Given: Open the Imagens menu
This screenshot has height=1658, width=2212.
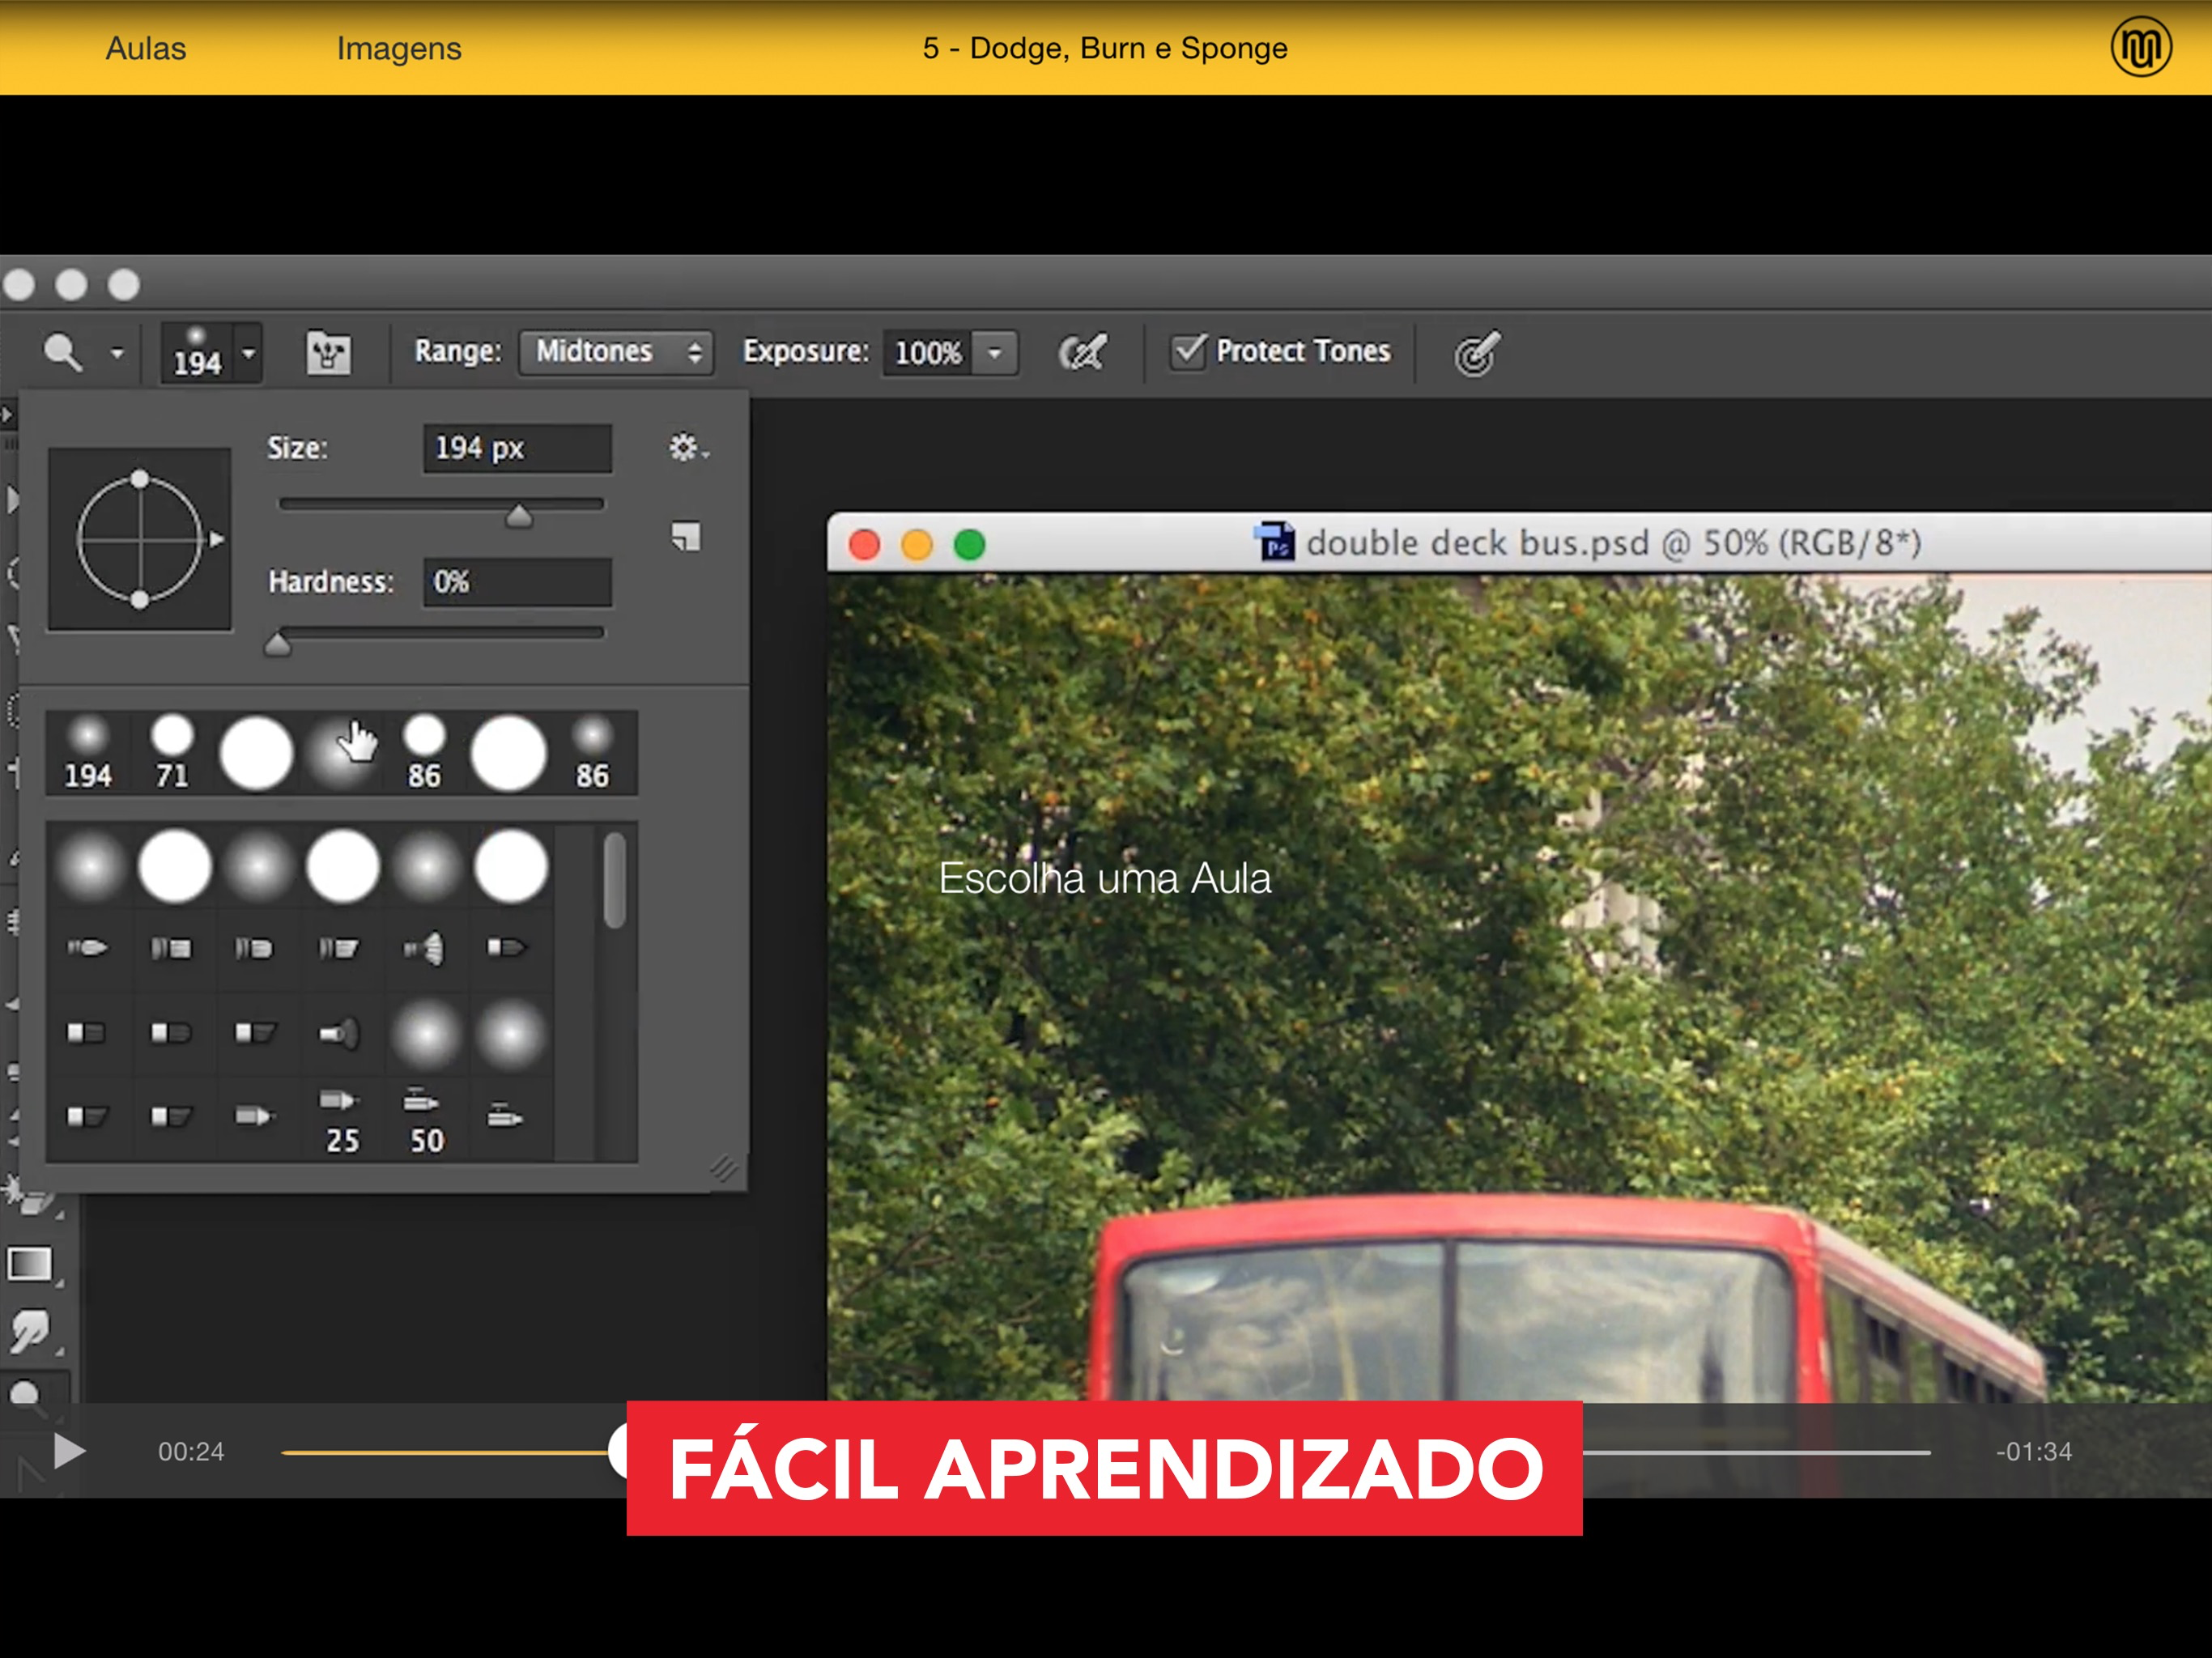Looking at the screenshot, I should coord(399,48).
